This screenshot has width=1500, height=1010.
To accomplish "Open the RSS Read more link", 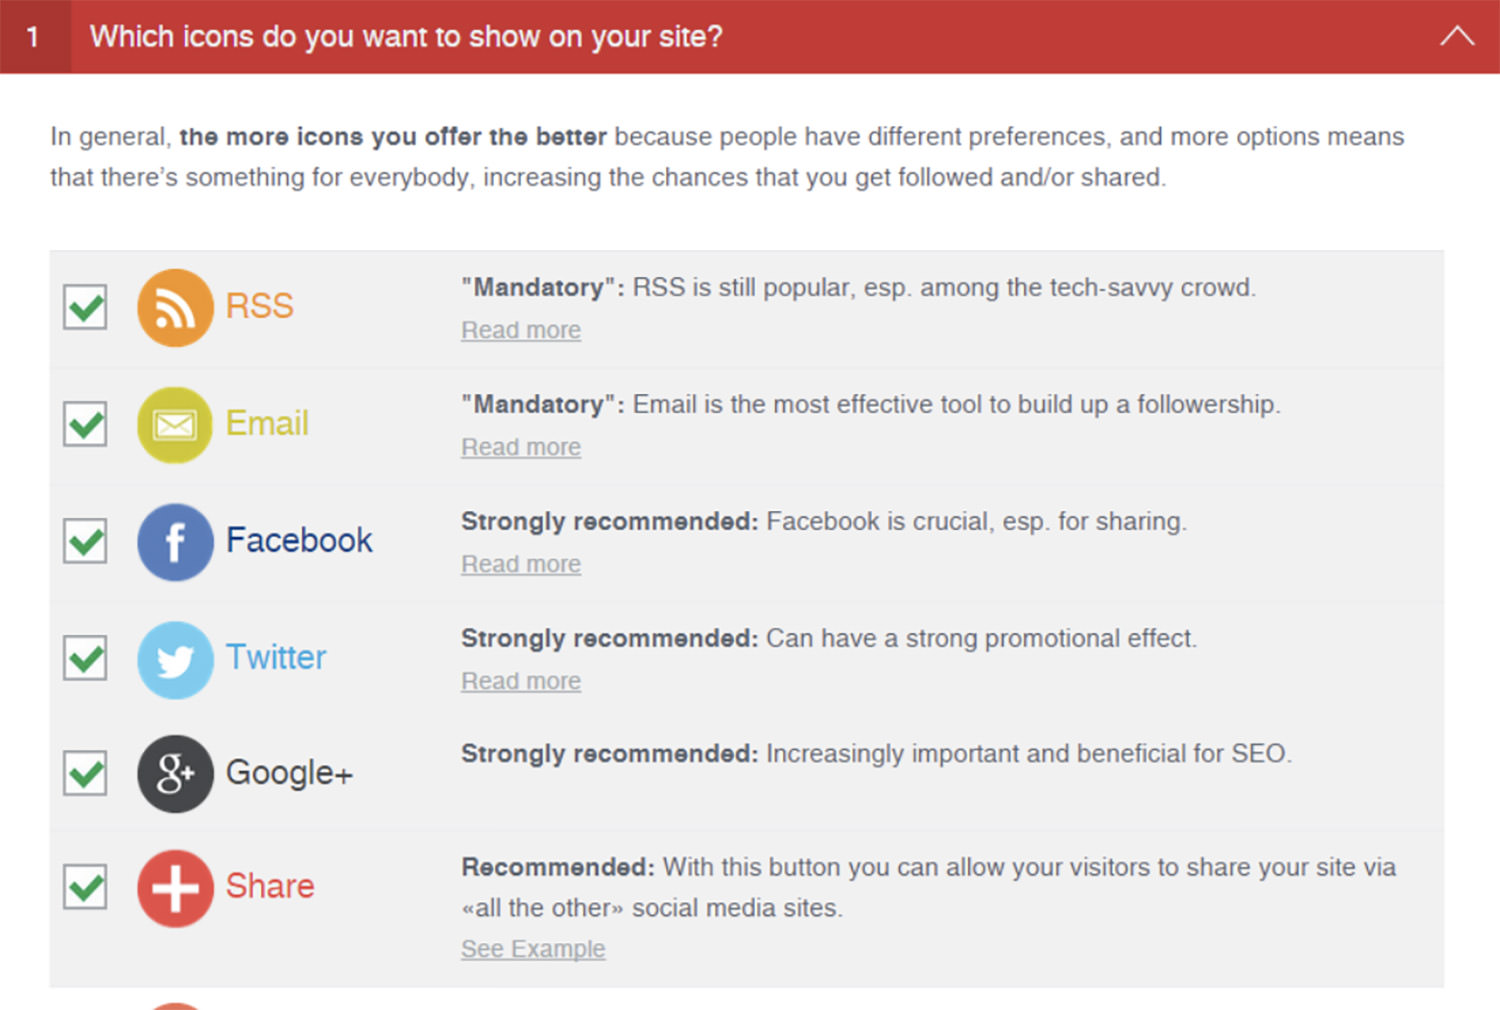I will (521, 330).
